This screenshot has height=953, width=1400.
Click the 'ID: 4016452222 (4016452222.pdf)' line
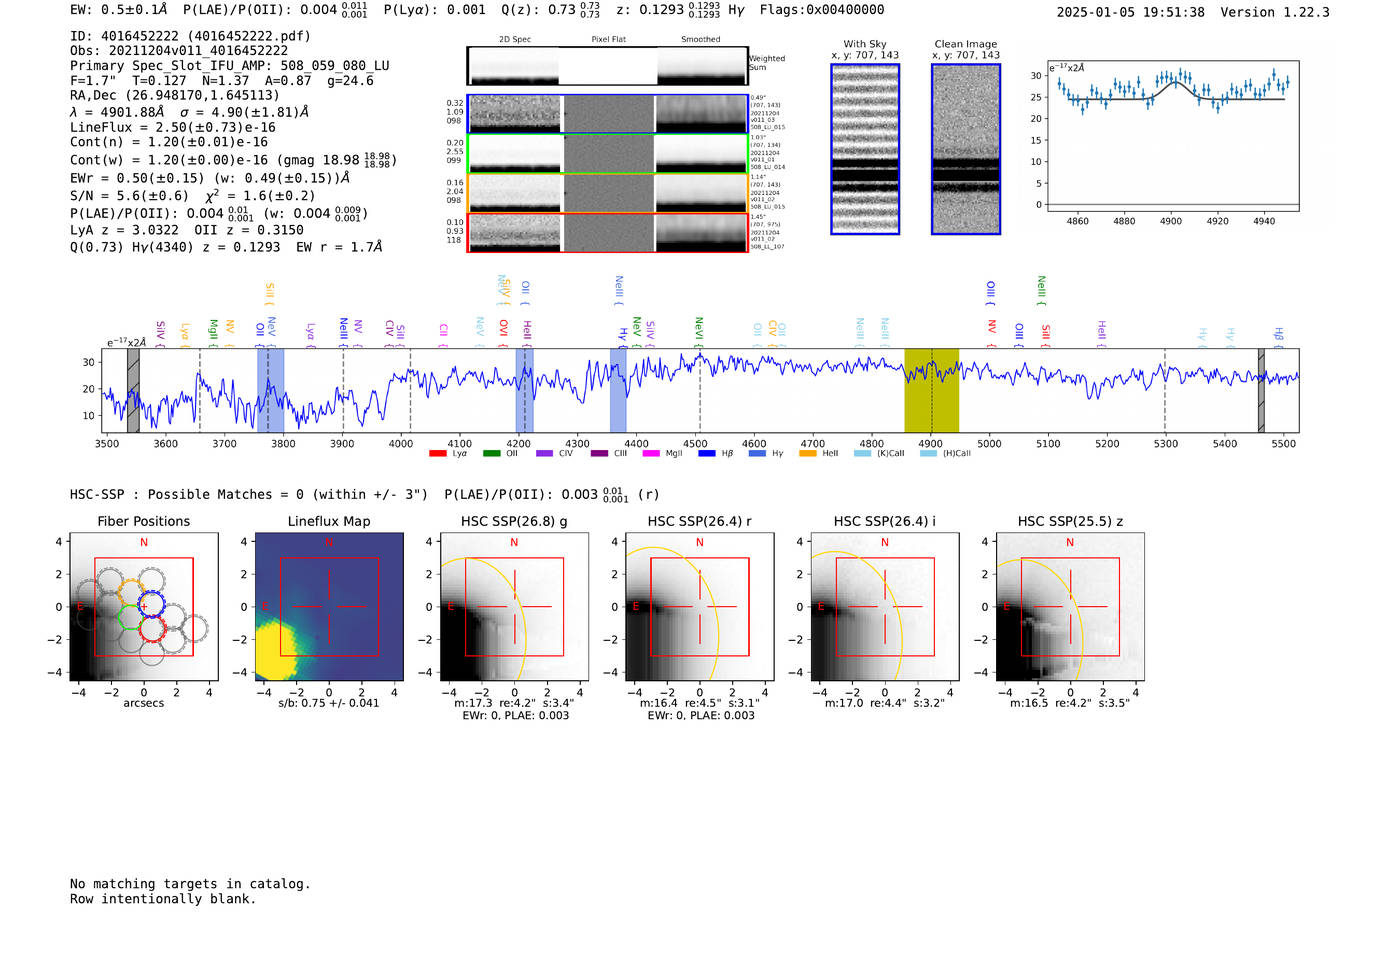coord(190,36)
